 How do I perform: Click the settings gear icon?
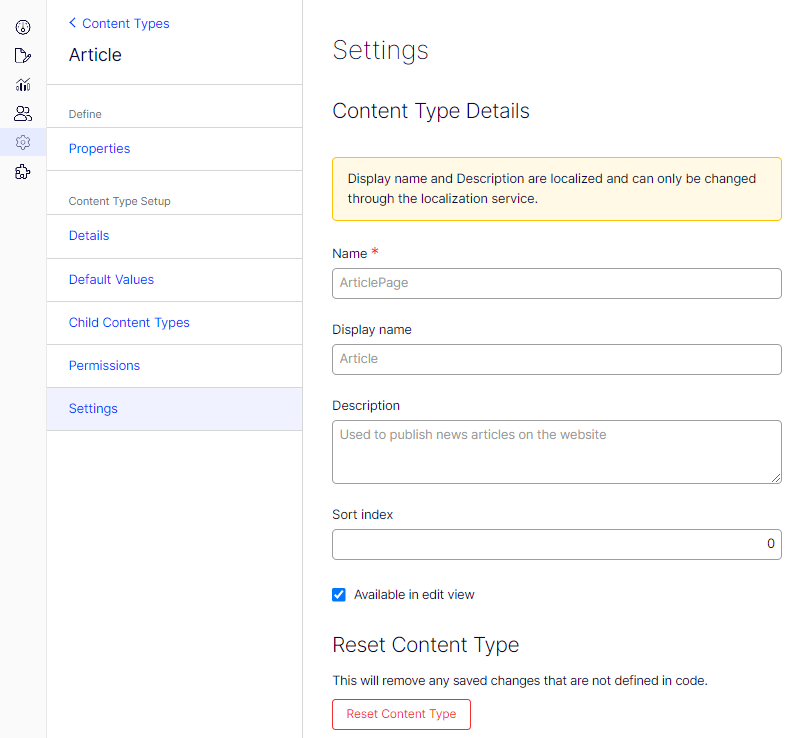(x=23, y=143)
